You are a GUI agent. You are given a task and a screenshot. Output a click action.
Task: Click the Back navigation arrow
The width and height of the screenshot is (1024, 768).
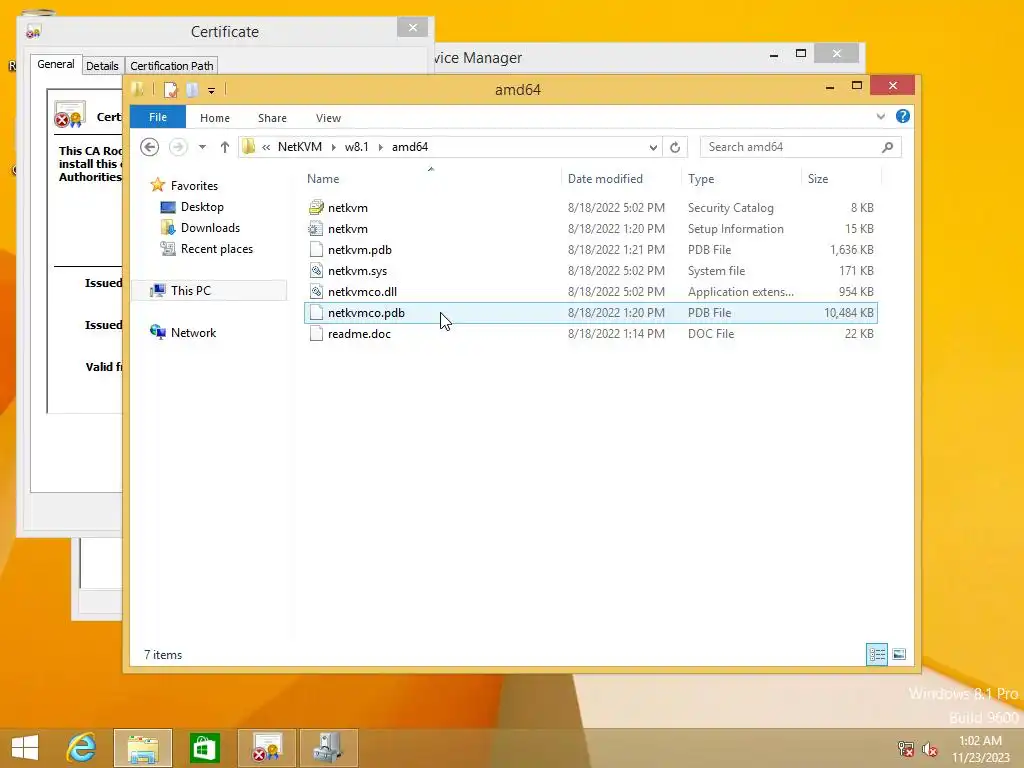pyautogui.click(x=150, y=147)
